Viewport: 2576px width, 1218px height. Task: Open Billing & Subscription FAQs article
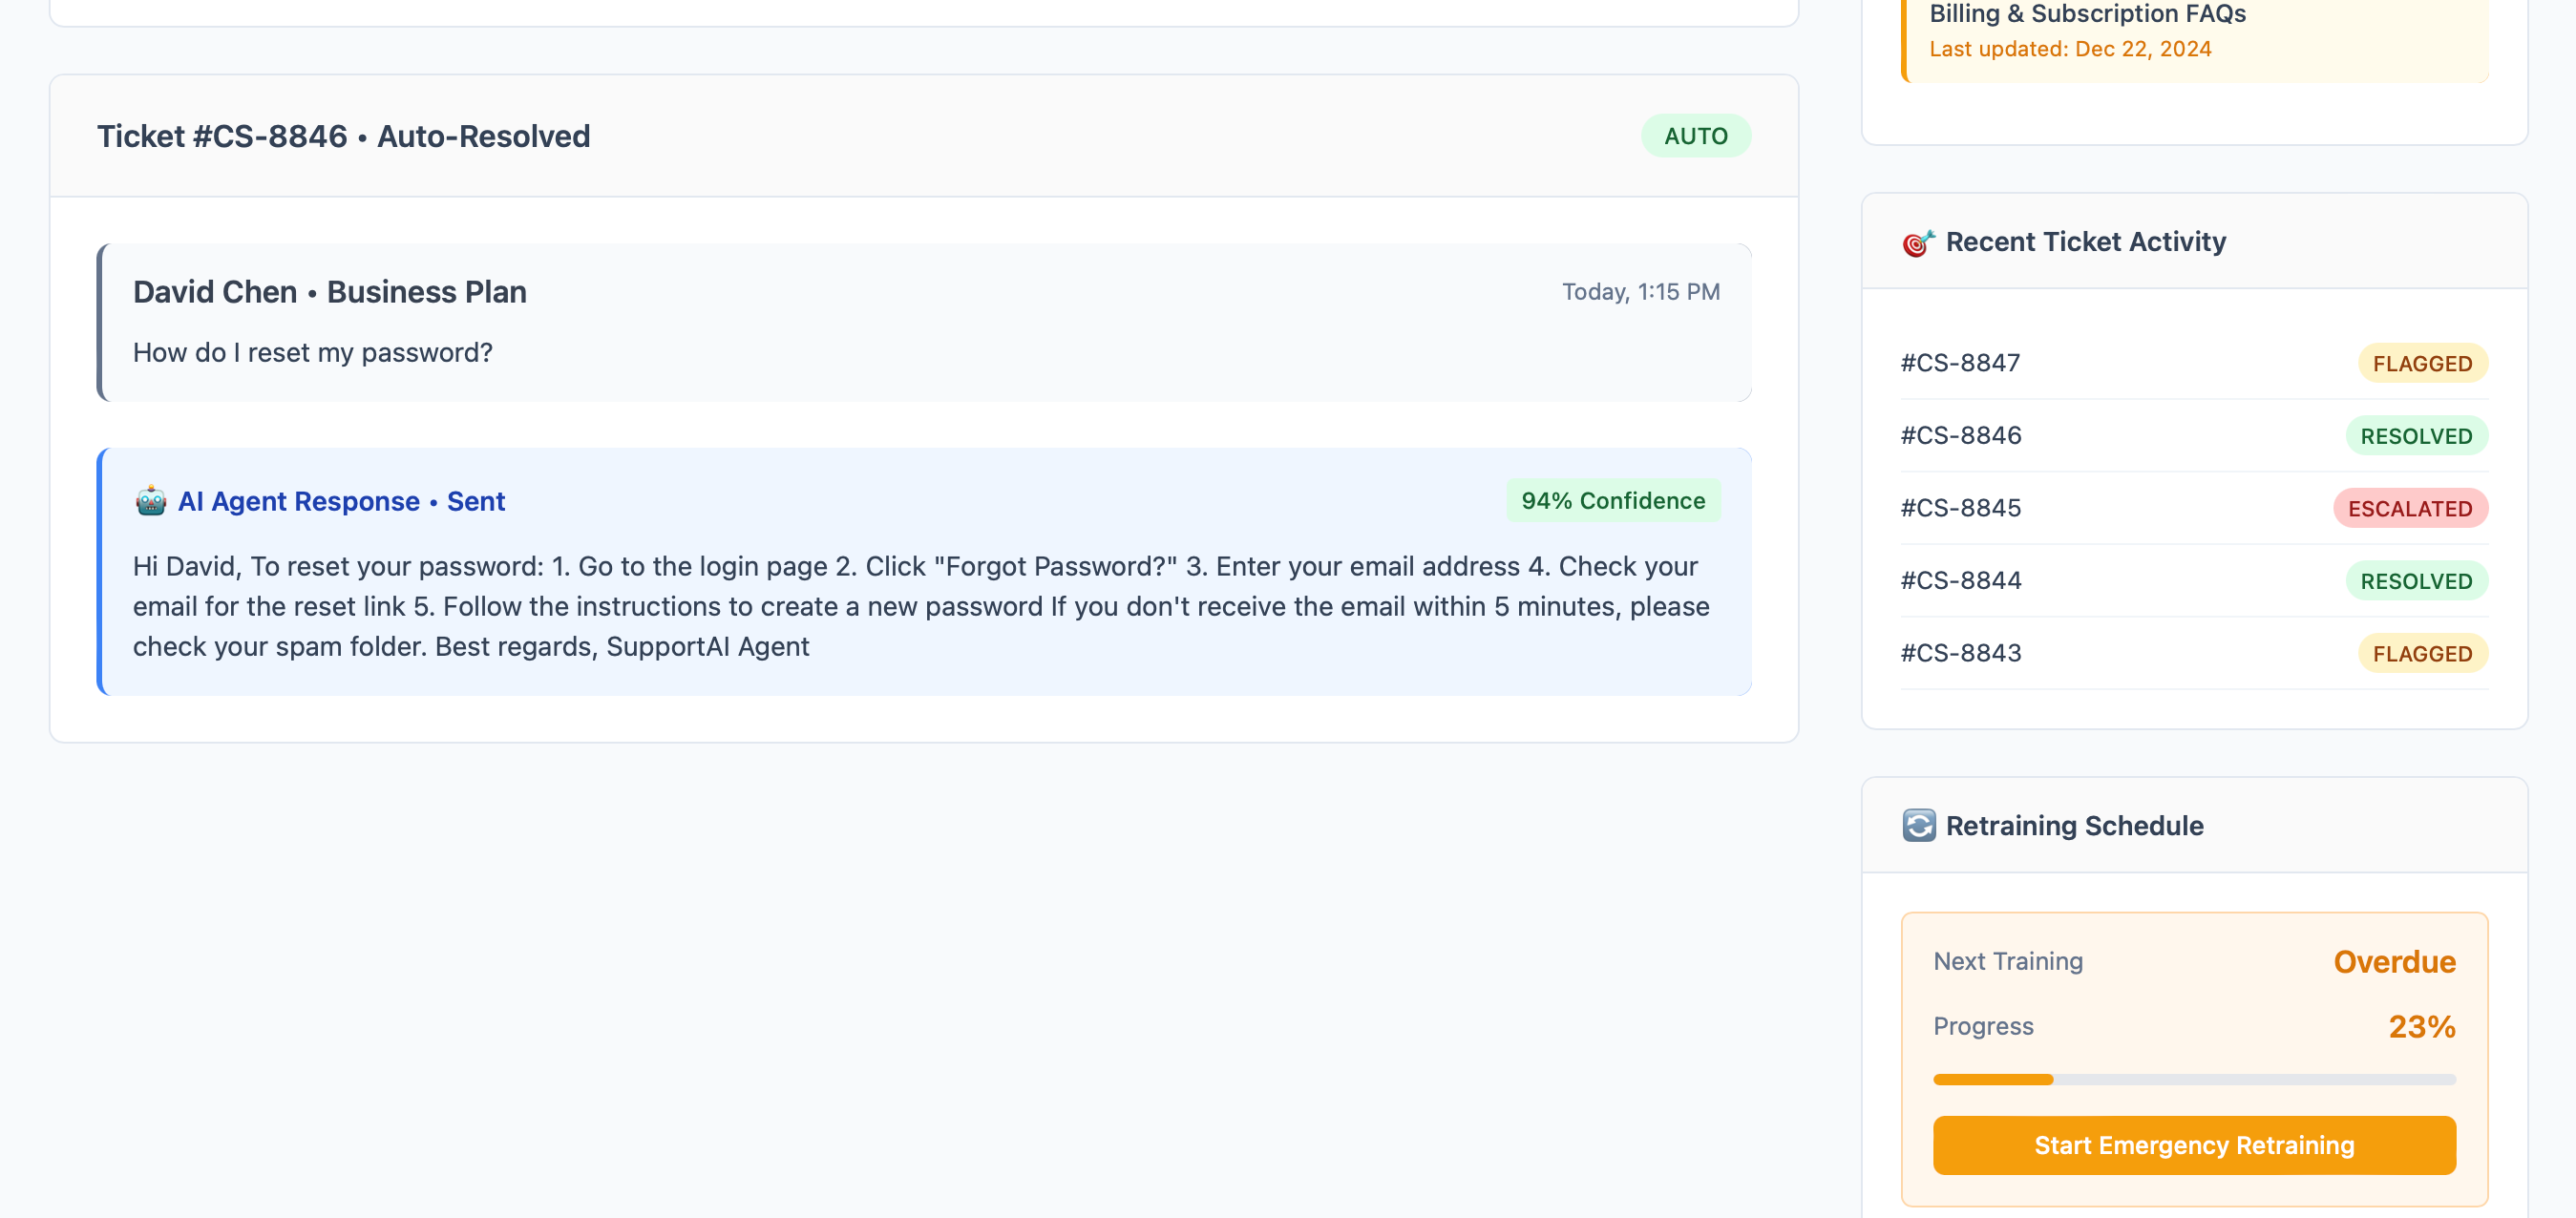tap(2087, 14)
